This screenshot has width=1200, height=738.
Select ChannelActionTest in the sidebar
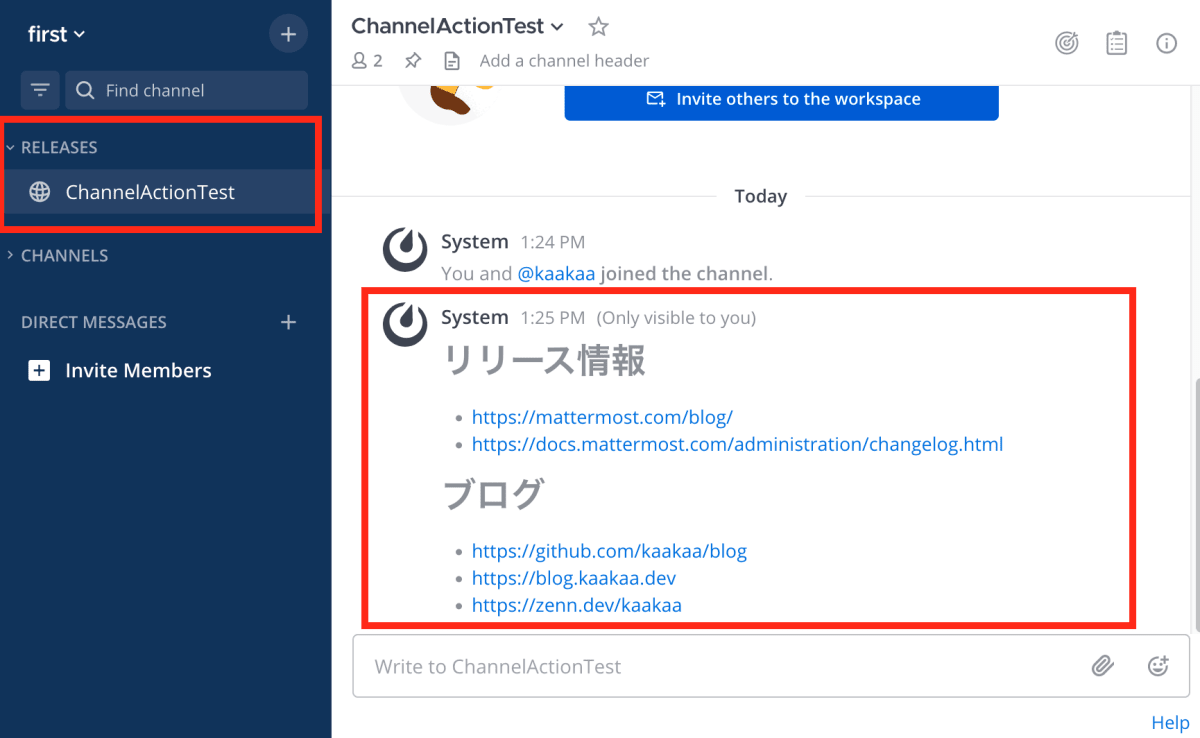coord(165,192)
